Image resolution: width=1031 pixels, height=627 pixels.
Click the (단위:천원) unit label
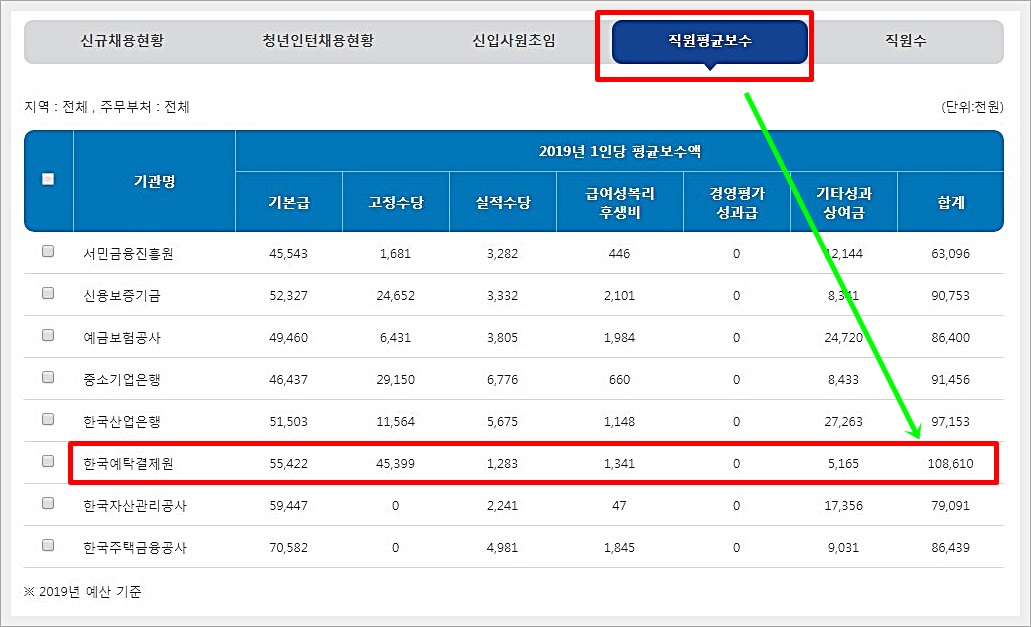point(972,107)
